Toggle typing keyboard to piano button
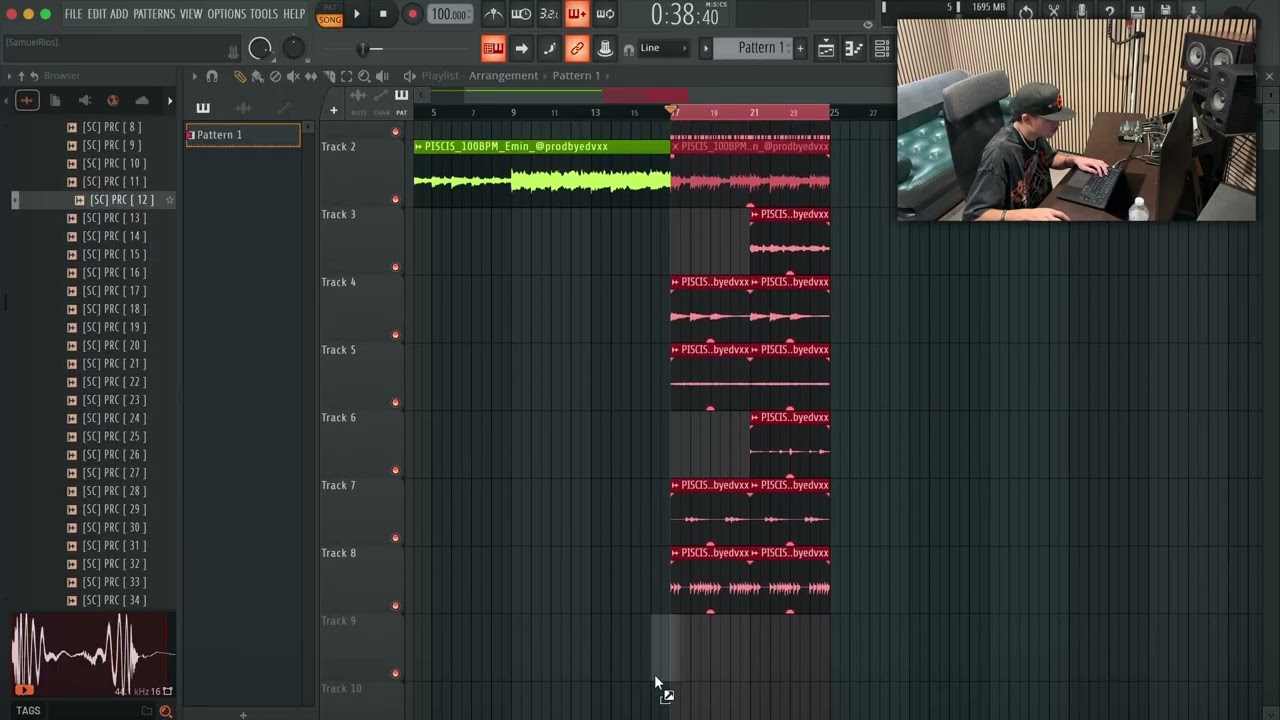 tap(493, 48)
